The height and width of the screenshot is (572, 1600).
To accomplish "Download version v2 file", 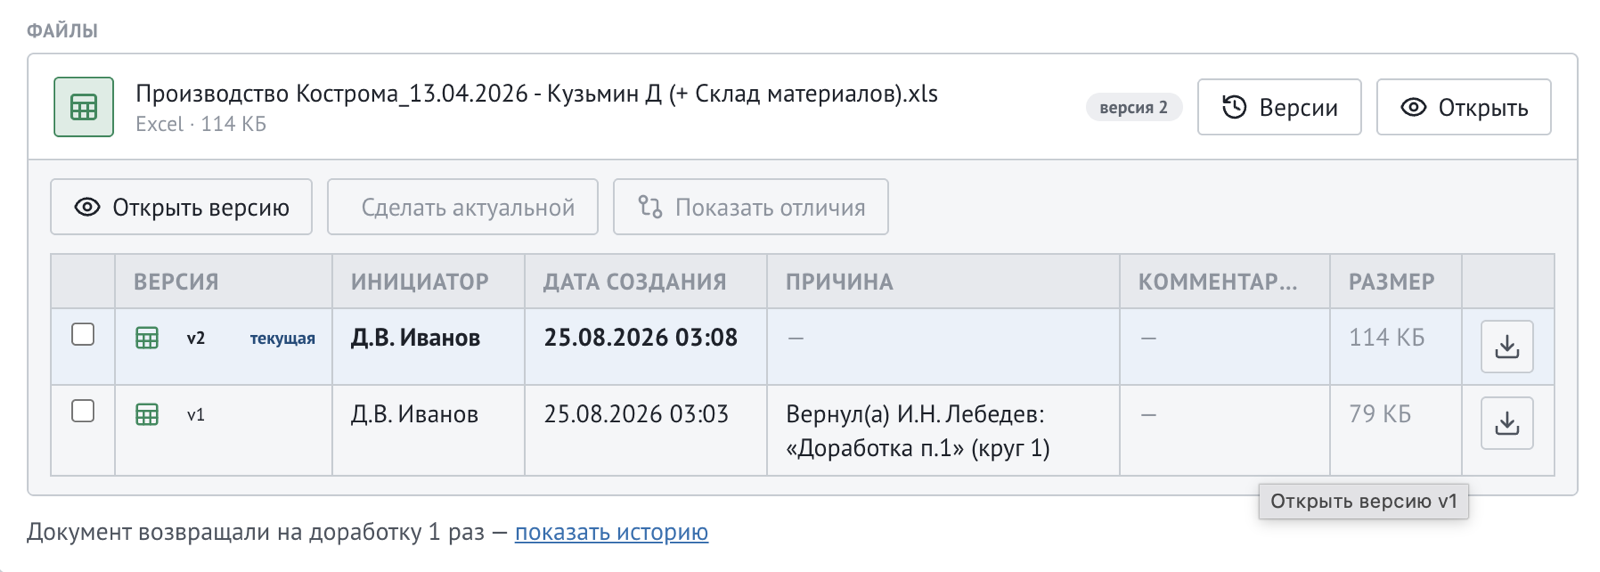I will [1507, 346].
